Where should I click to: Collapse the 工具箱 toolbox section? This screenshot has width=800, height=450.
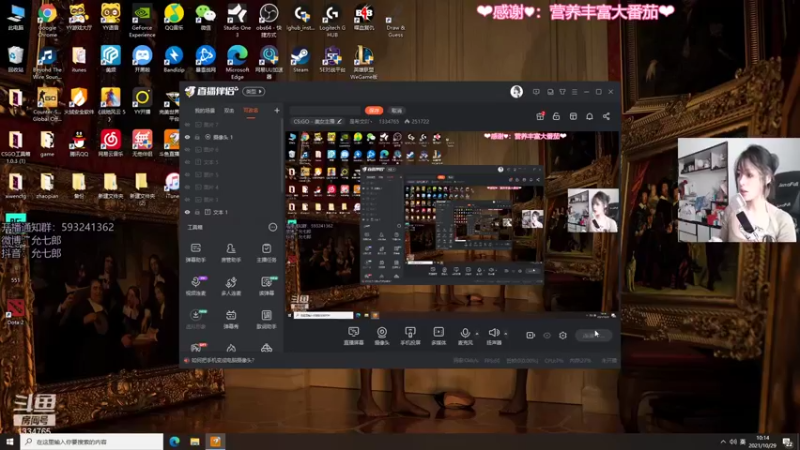point(272,227)
